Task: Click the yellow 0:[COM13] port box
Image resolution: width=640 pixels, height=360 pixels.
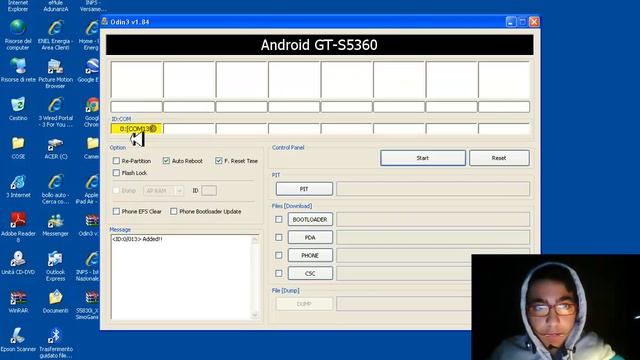Action: [x=136, y=129]
